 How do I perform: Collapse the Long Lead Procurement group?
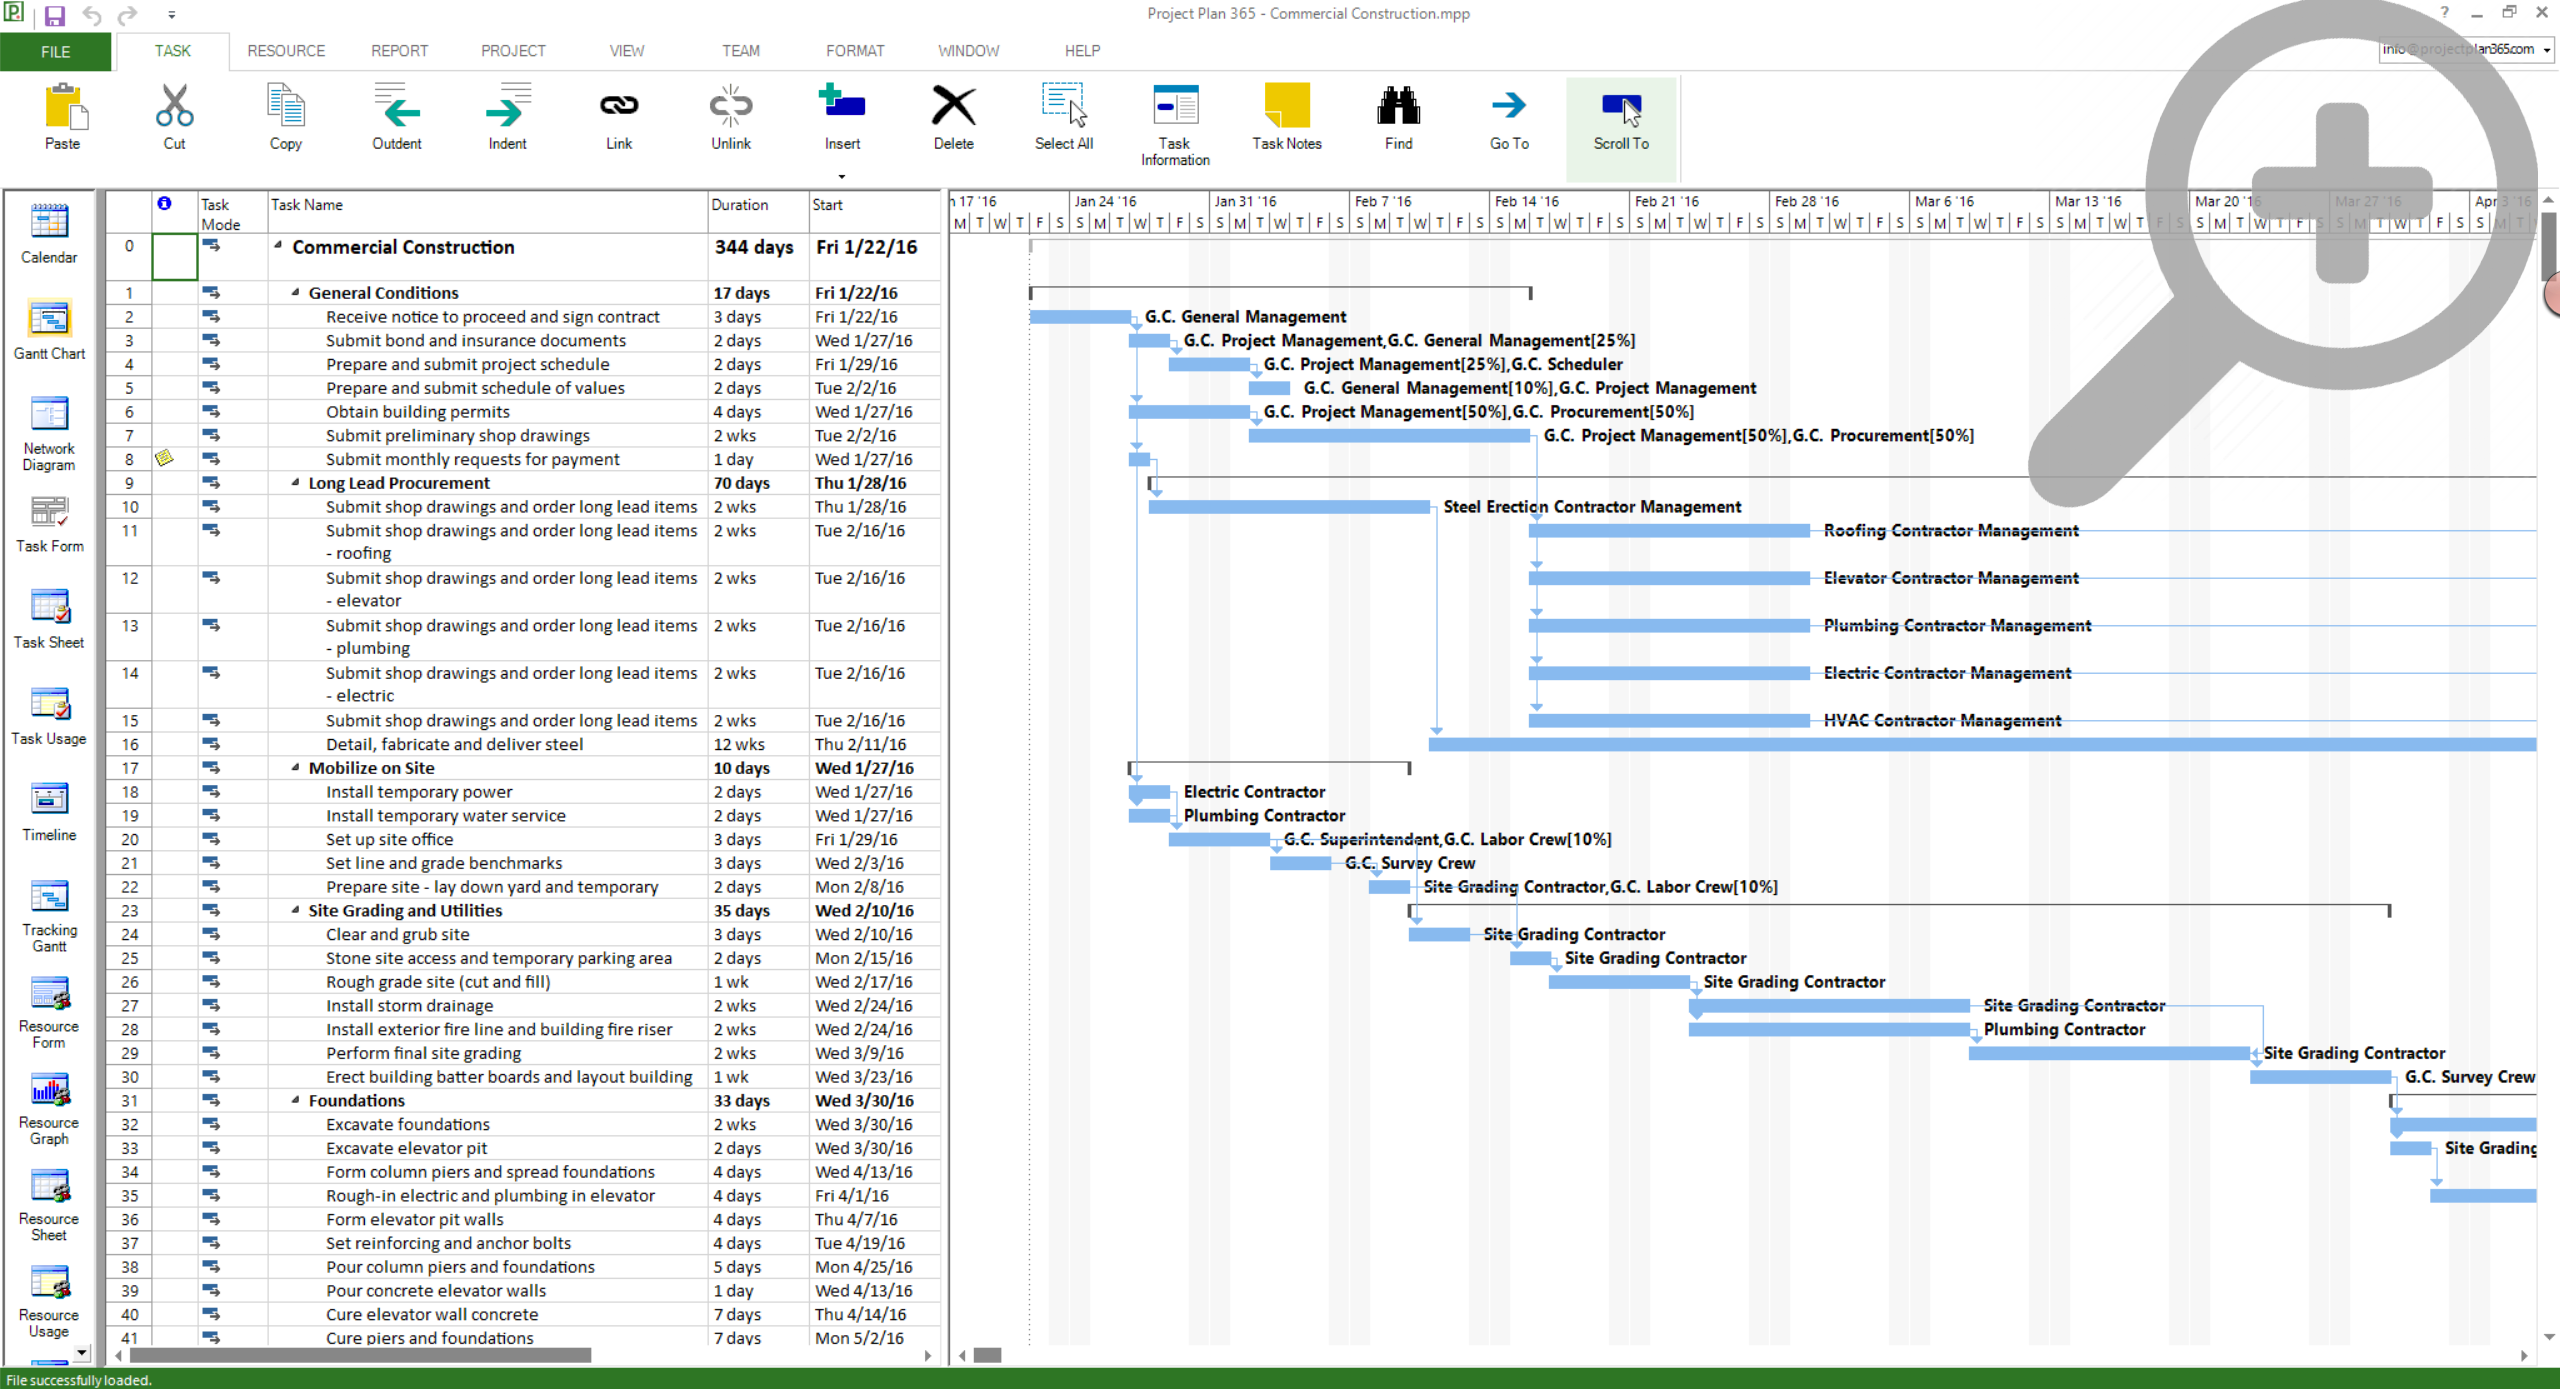click(x=295, y=483)
